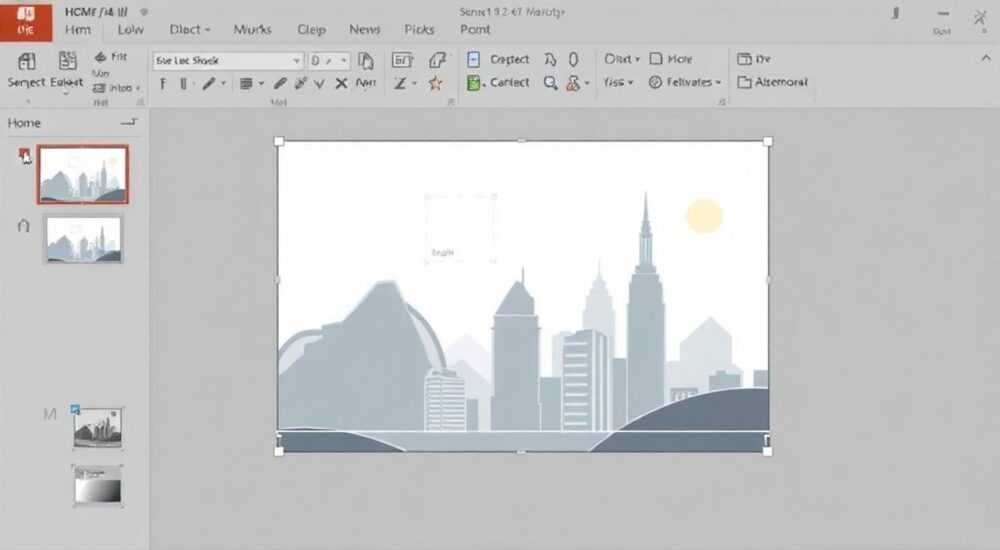Click the red person shape icon
The image size is (1000, 550).
click(573, 82)
